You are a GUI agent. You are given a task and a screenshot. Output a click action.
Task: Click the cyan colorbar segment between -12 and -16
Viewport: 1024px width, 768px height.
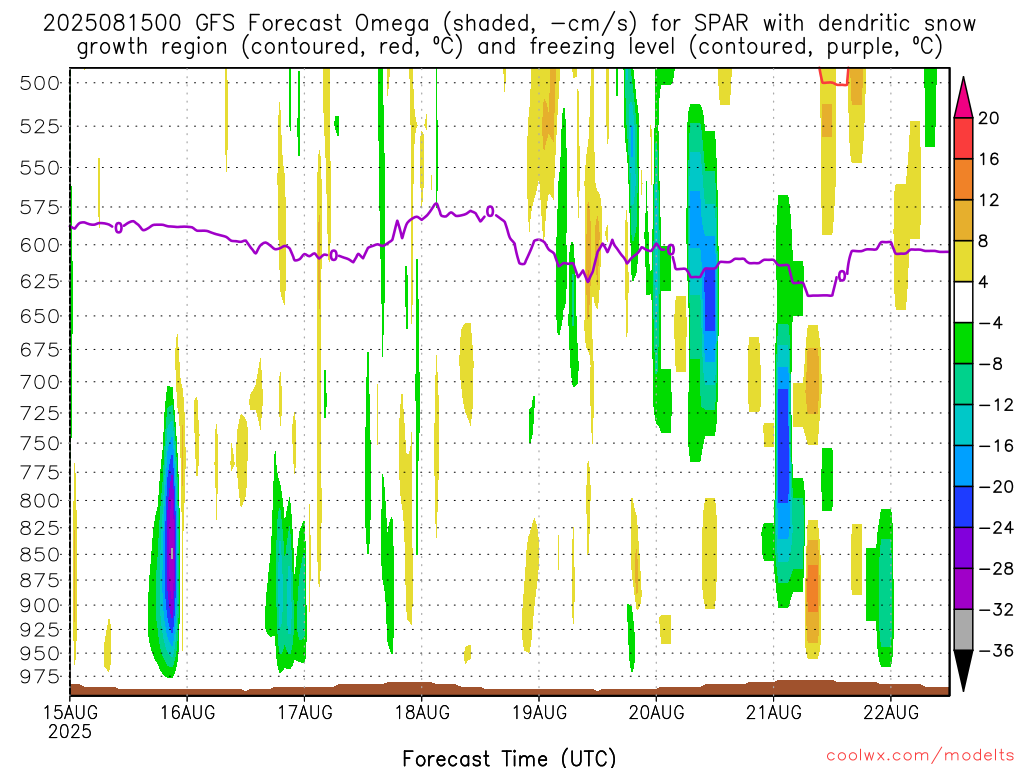[x=963, y=425]
